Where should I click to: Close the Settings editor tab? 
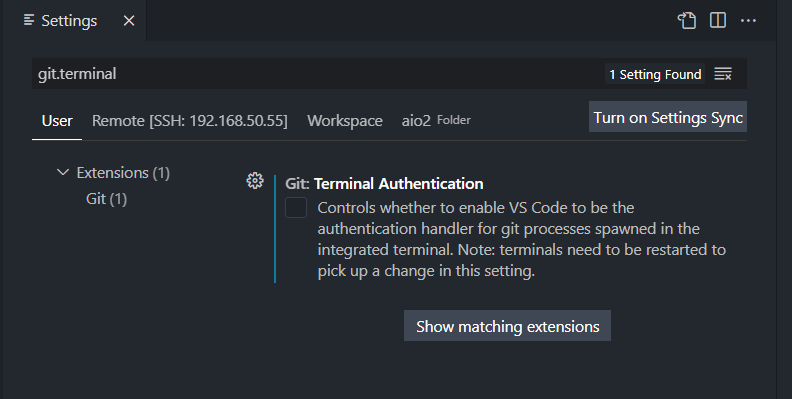pyautogui.click(x=129, y=21)
